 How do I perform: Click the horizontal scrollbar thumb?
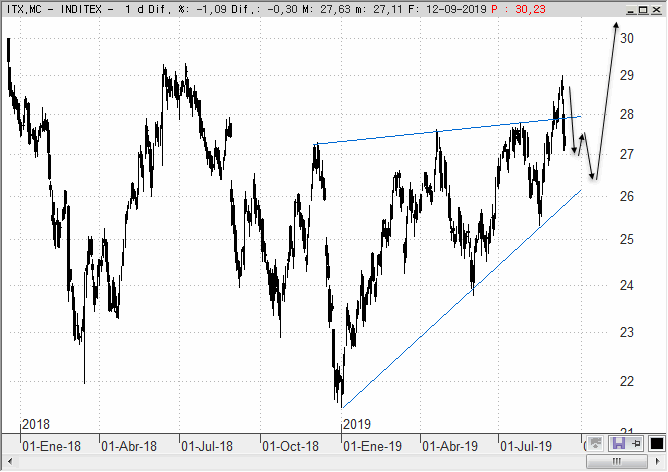pyautogui.click(x=616, y=461)
